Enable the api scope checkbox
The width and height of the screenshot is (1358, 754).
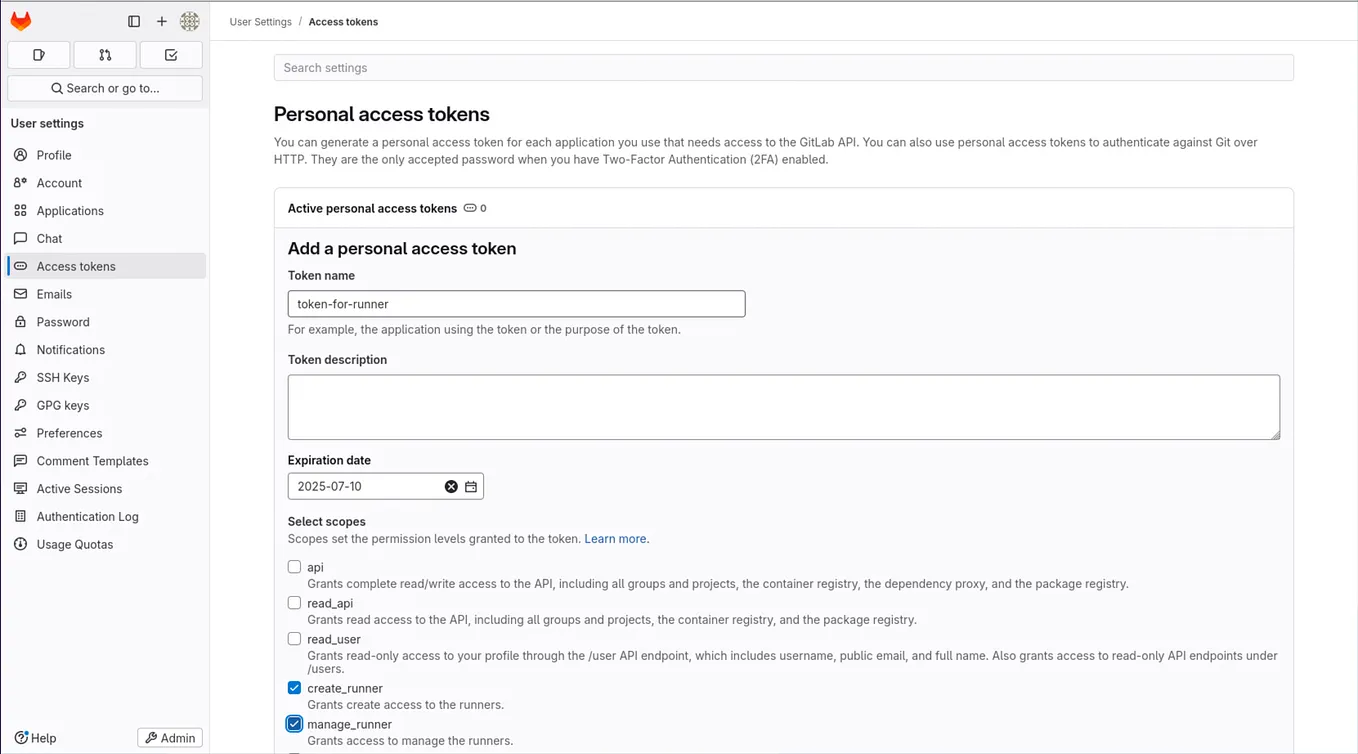click(x=294, y=566)
